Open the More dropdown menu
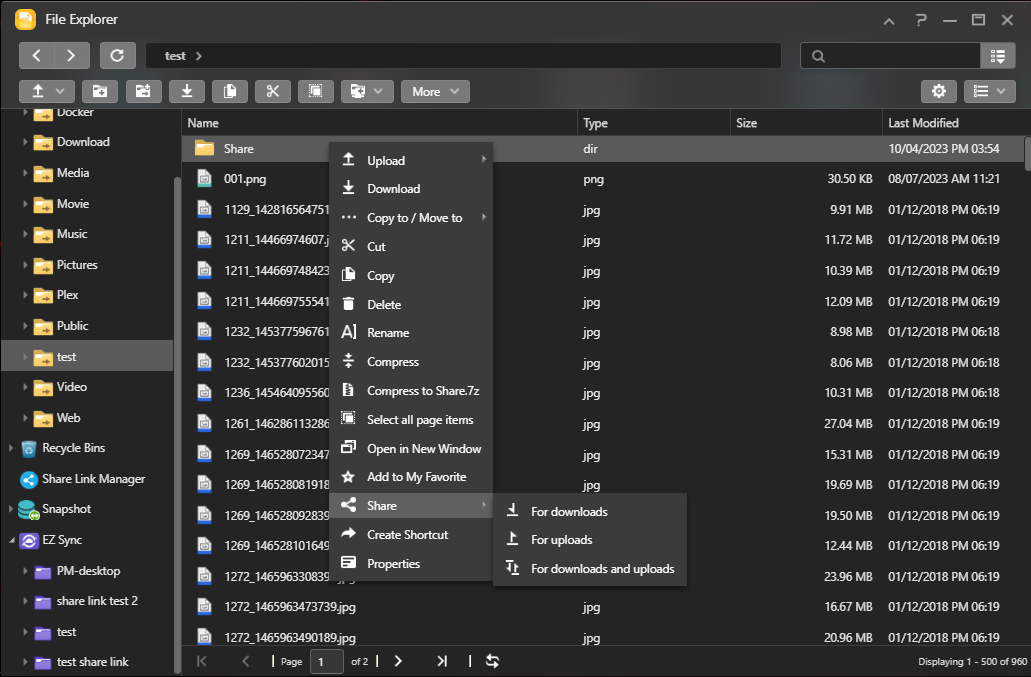 pos(435,91)
